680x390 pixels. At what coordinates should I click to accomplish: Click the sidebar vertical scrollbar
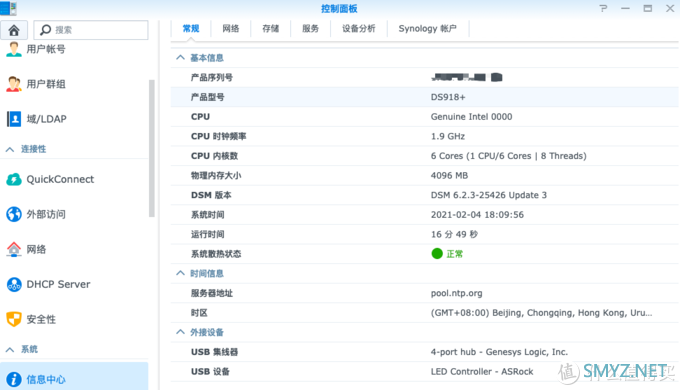[152, 148]
